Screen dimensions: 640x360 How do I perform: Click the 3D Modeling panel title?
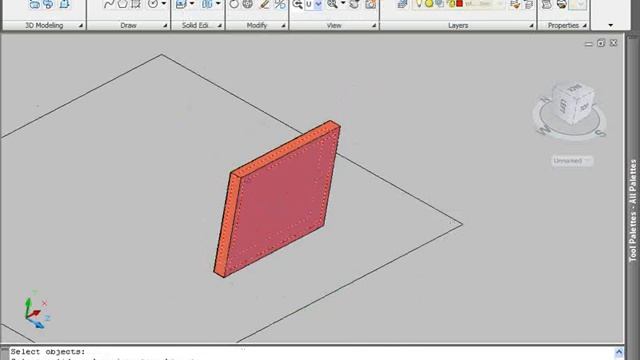pos(44,25)
